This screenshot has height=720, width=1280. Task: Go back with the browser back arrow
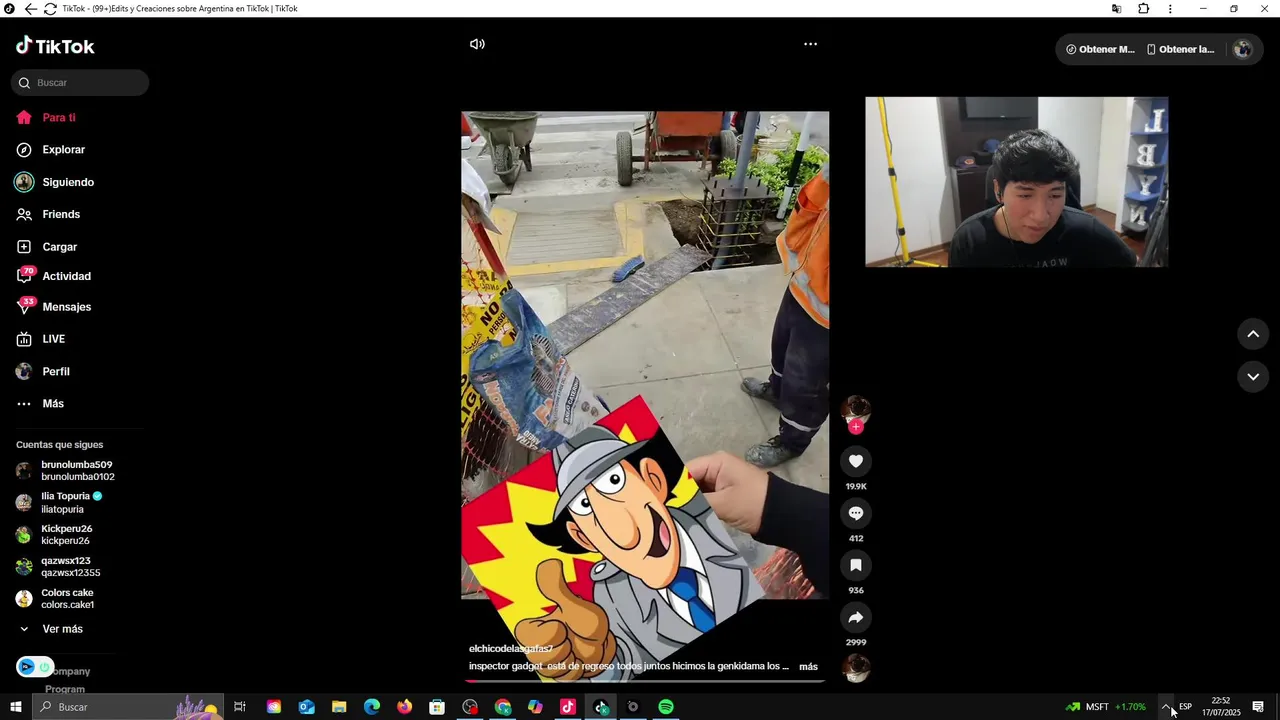31,9
